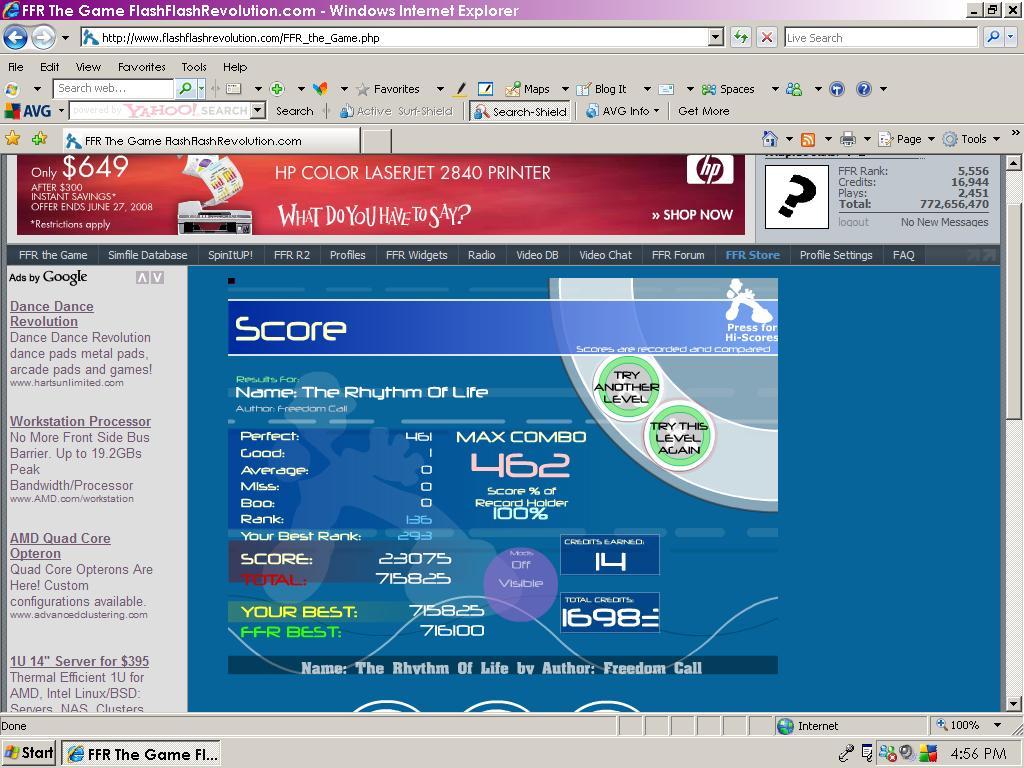
Task: Click the Refresh page icon
Action: pos(741,37)
